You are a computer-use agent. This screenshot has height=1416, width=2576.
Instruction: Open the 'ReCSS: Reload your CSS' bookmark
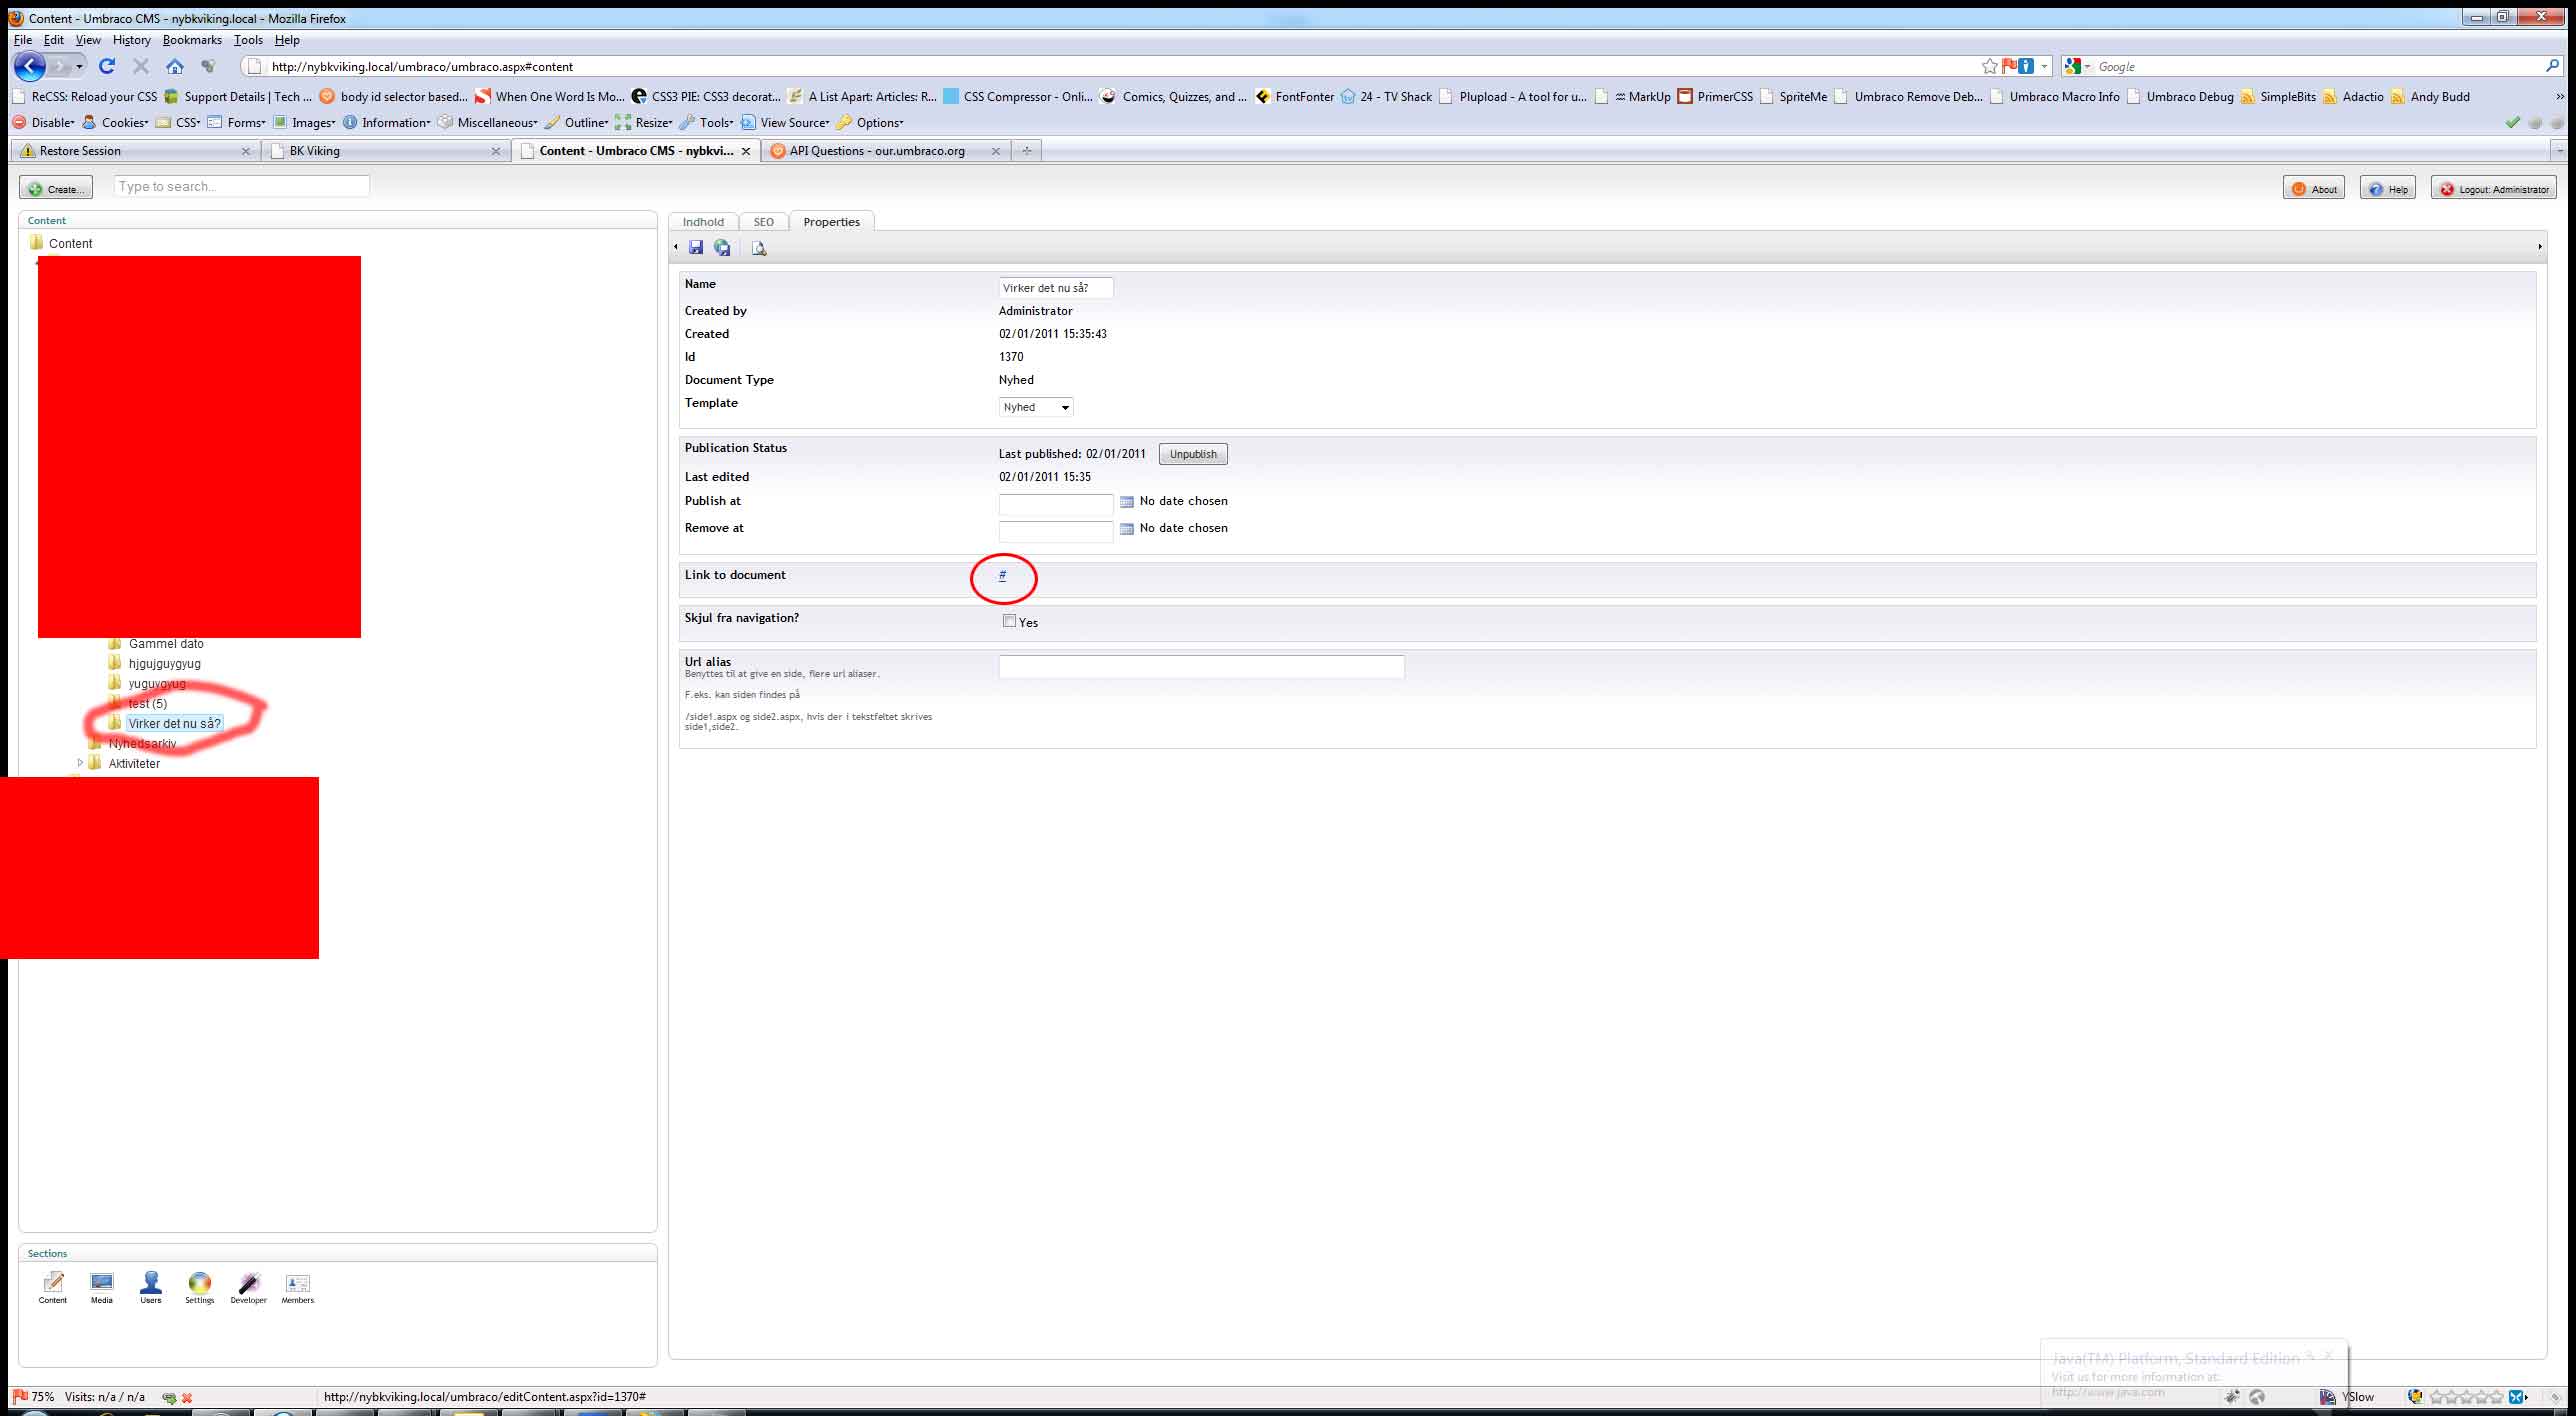click(x=85, y=97)
